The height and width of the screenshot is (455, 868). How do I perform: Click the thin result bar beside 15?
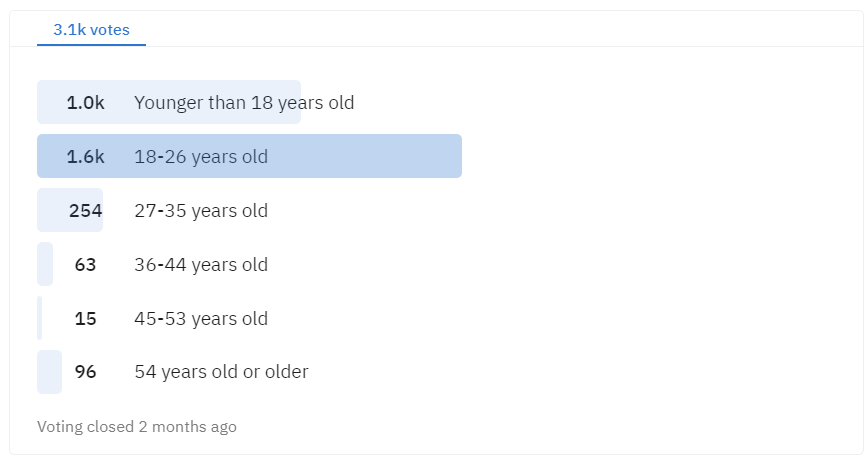click(39, 318)
